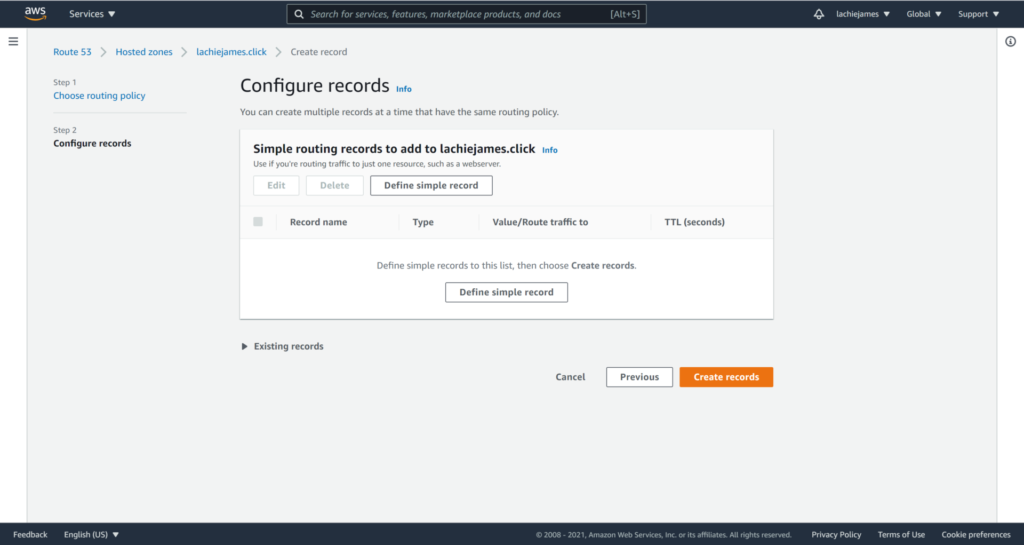Open the English (US) language dropdown
Screen dimensions: 1024x545
tap(91, 535)
